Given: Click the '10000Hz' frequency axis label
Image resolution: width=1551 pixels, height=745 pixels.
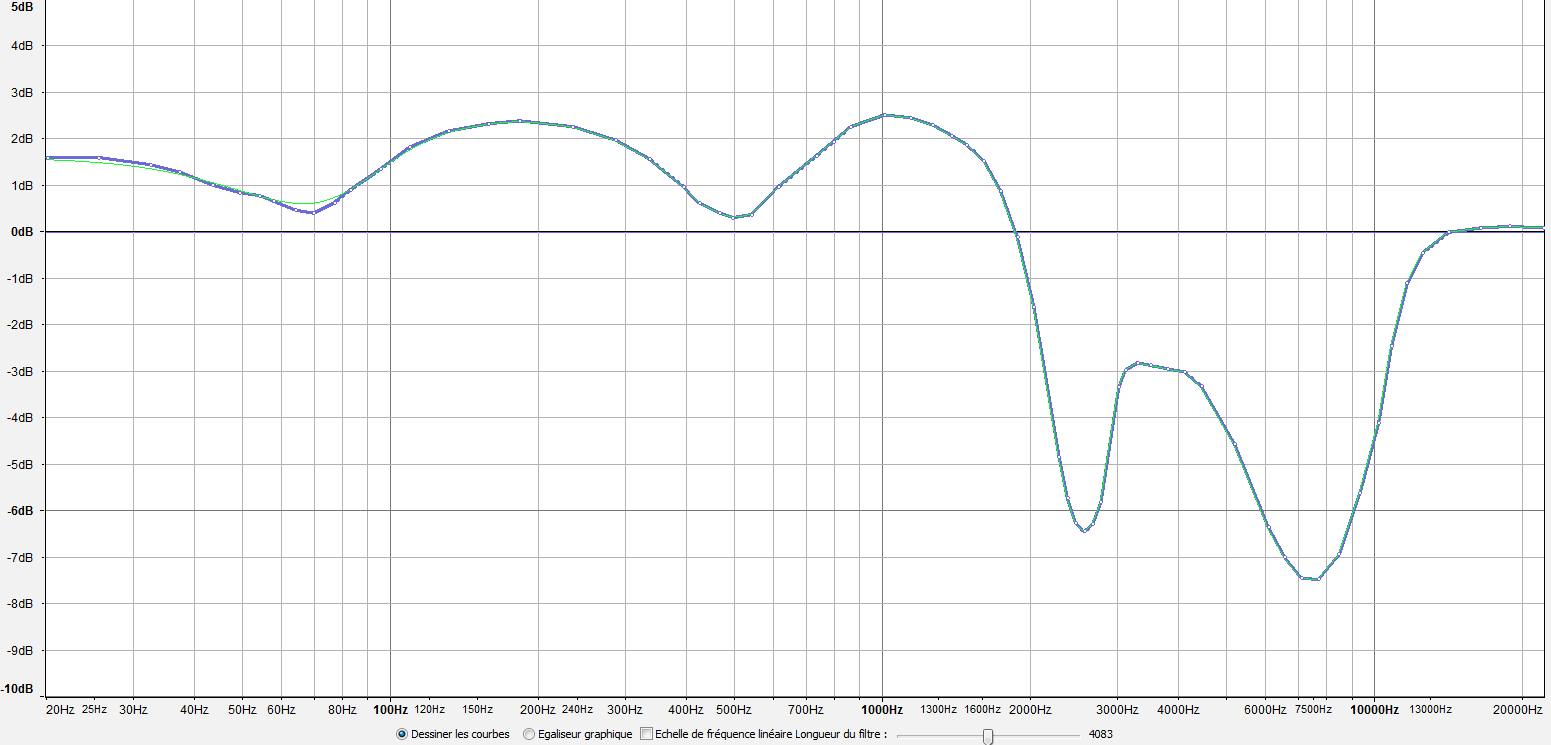Looking at the screenshot, I should point(1374,710).
